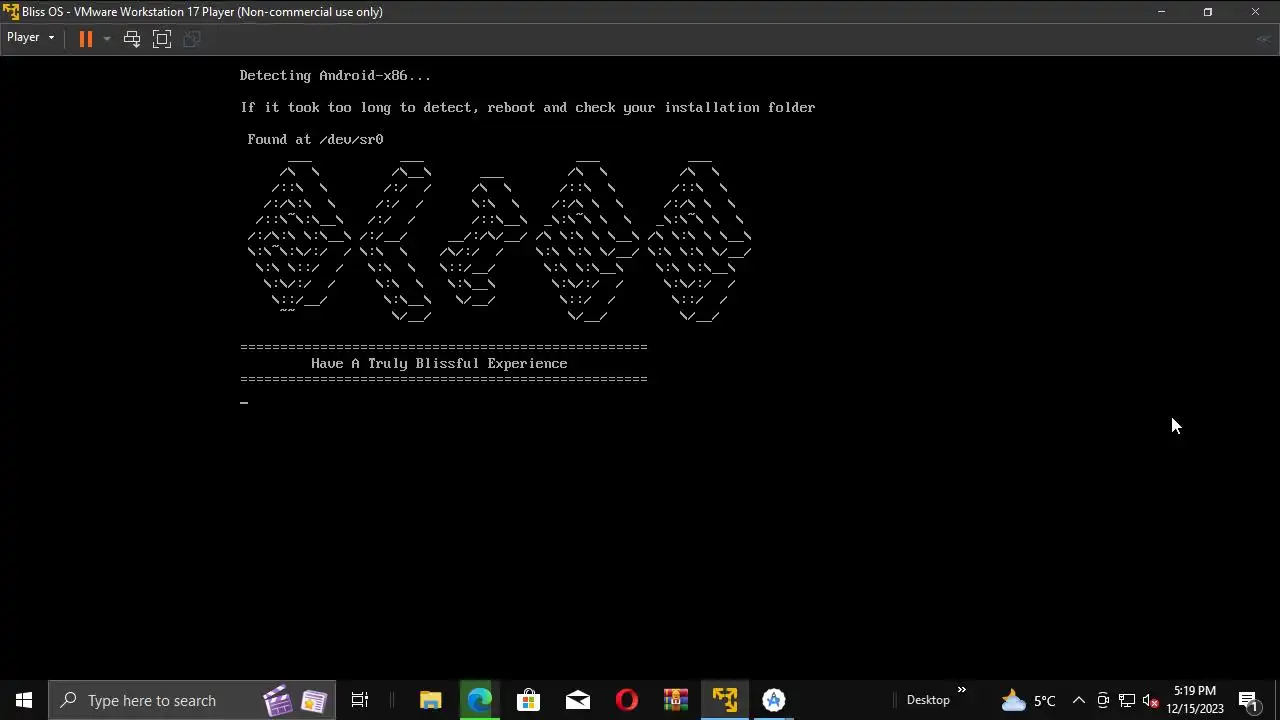
Task: Click the Meet Now tray icon
Action: [1103, 700]
